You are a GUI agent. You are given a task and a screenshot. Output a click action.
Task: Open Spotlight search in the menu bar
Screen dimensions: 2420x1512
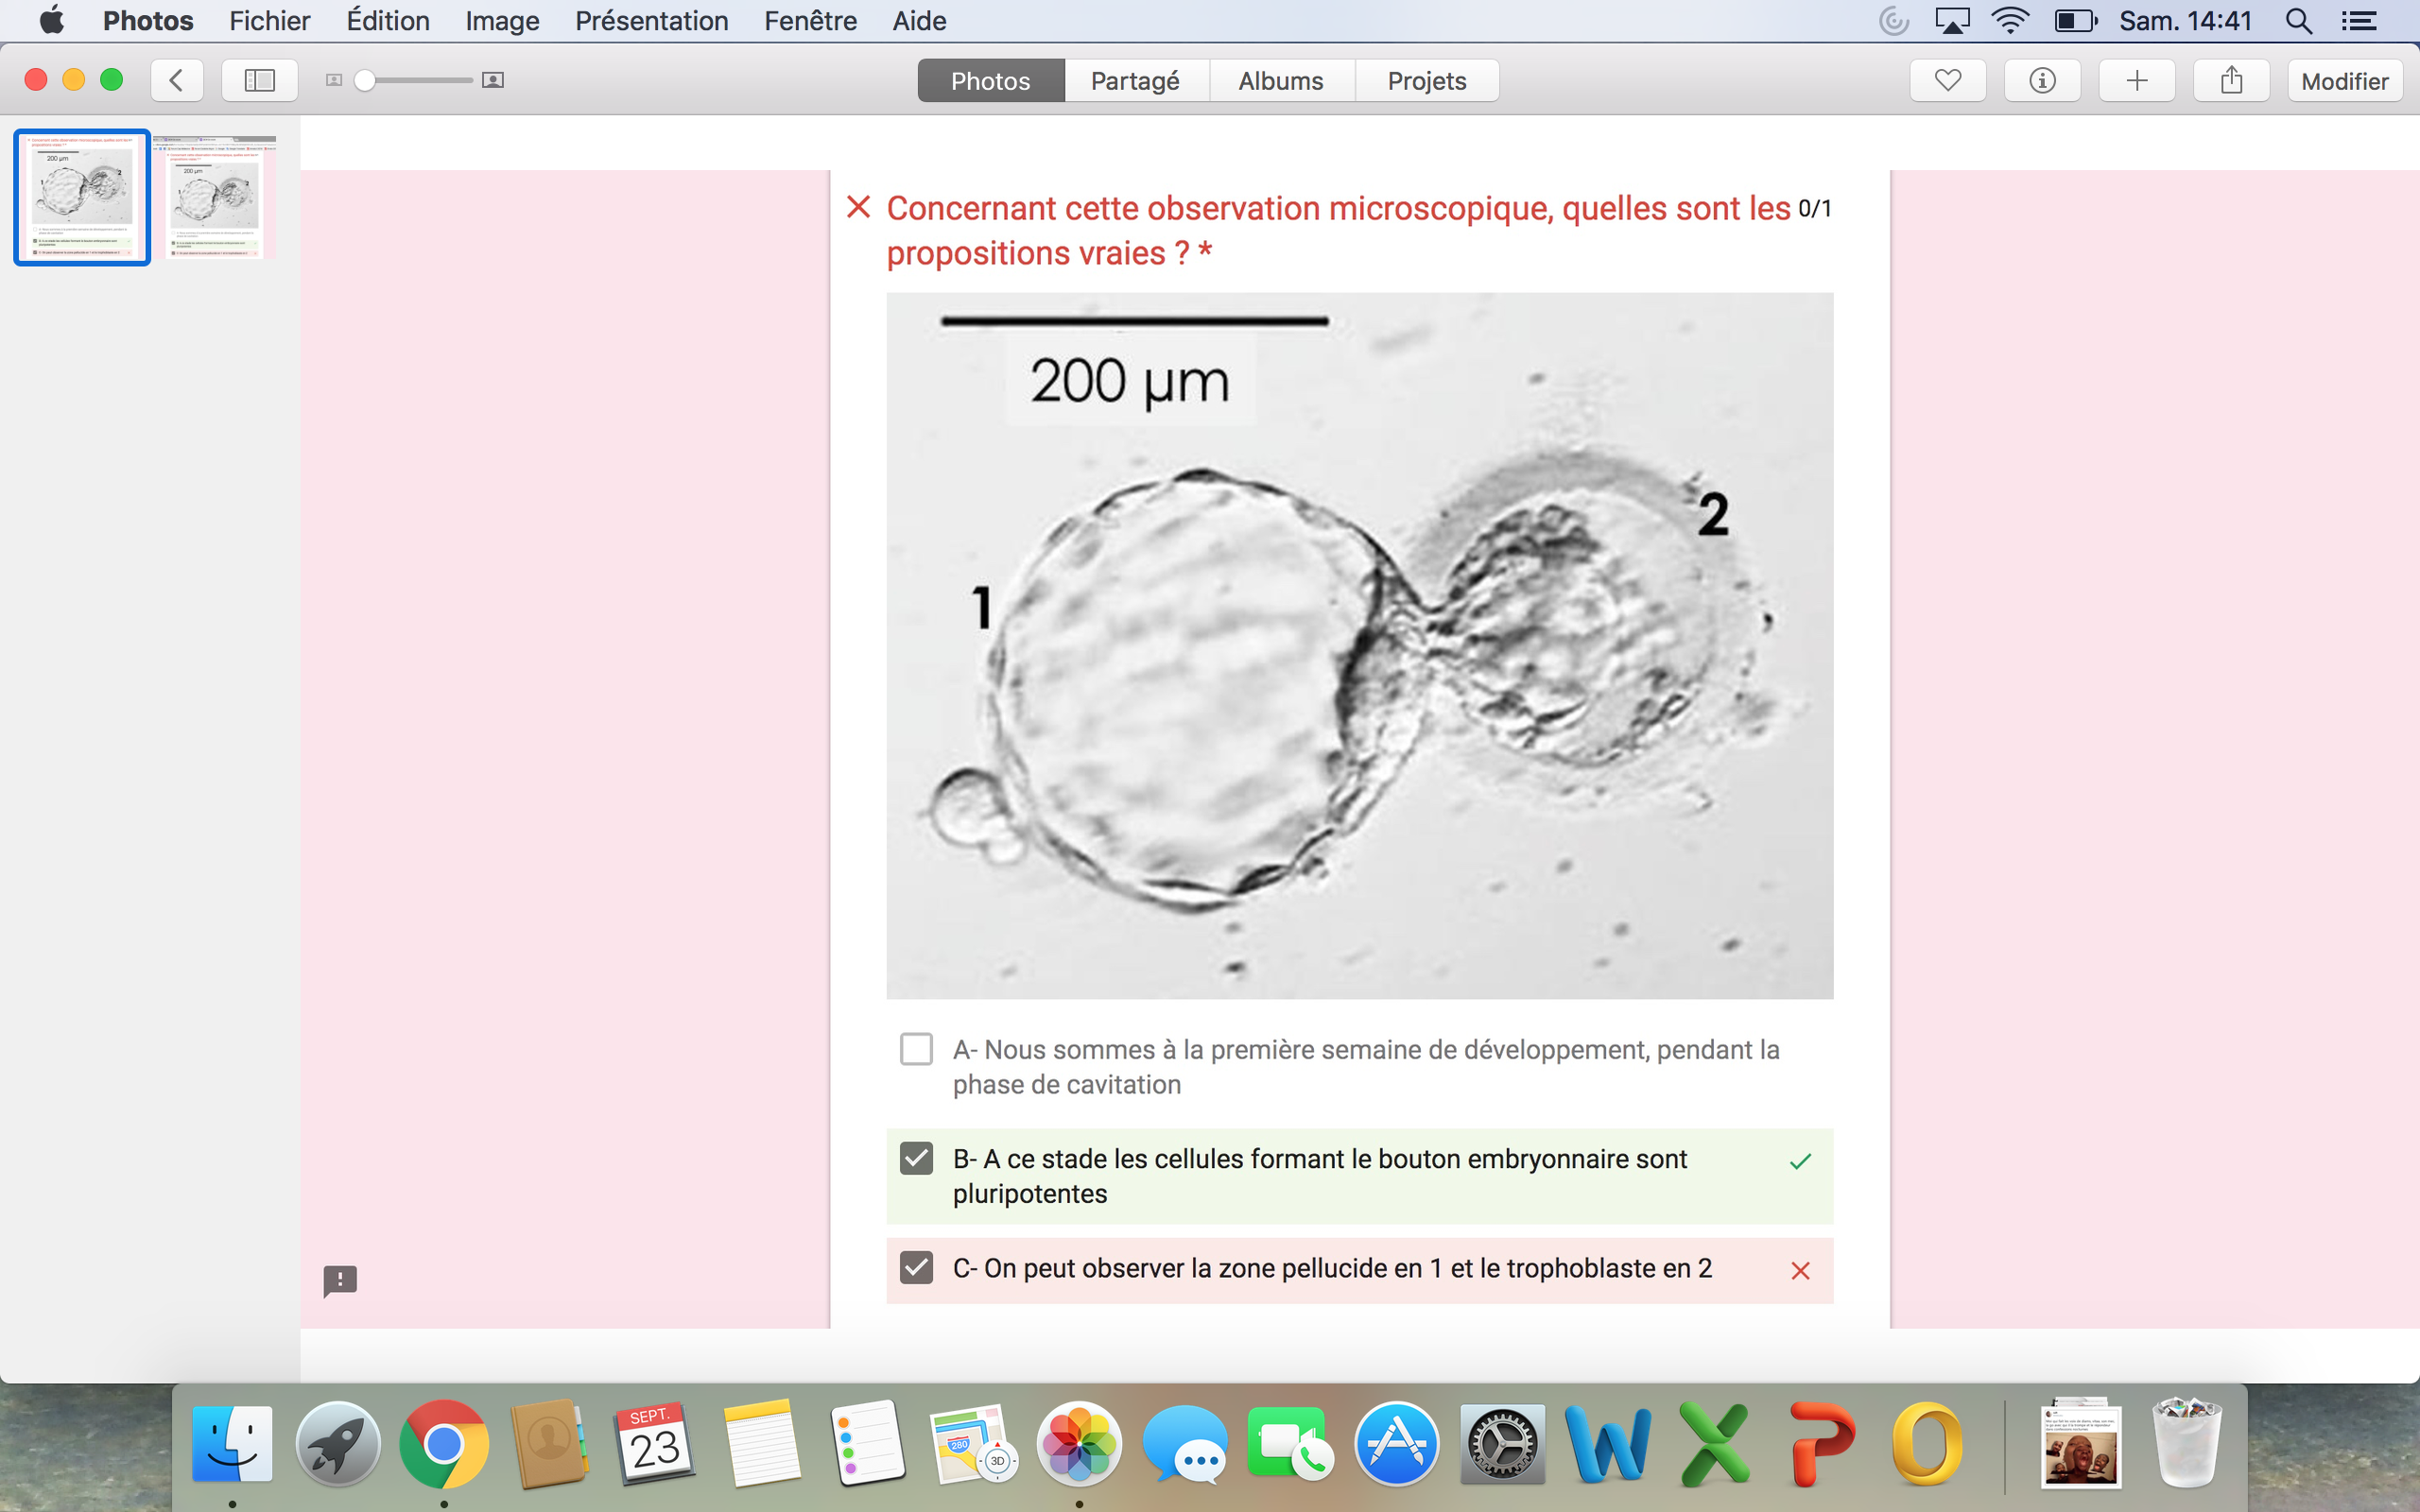point(2298,21)
